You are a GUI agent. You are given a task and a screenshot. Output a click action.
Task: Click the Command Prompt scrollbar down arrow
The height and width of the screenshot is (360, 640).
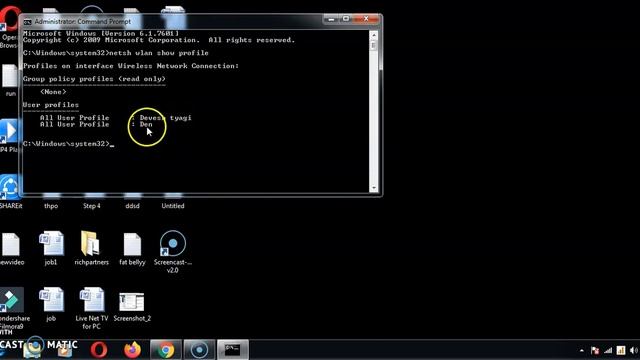point(373,188)
